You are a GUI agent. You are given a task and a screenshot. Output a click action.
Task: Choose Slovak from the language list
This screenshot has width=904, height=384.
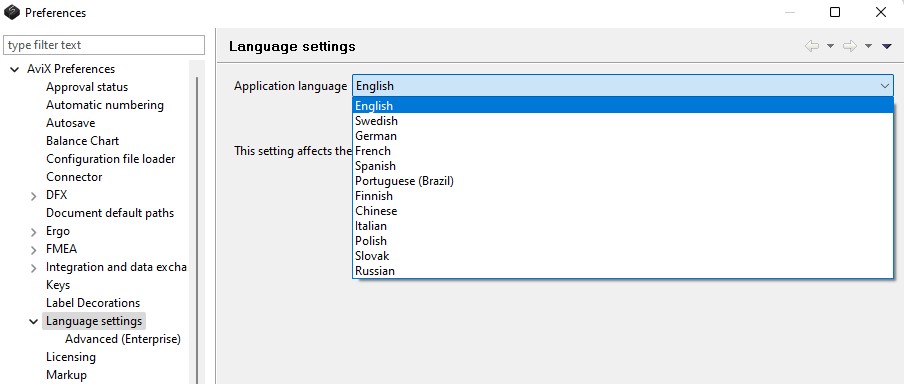pos(623,255)
